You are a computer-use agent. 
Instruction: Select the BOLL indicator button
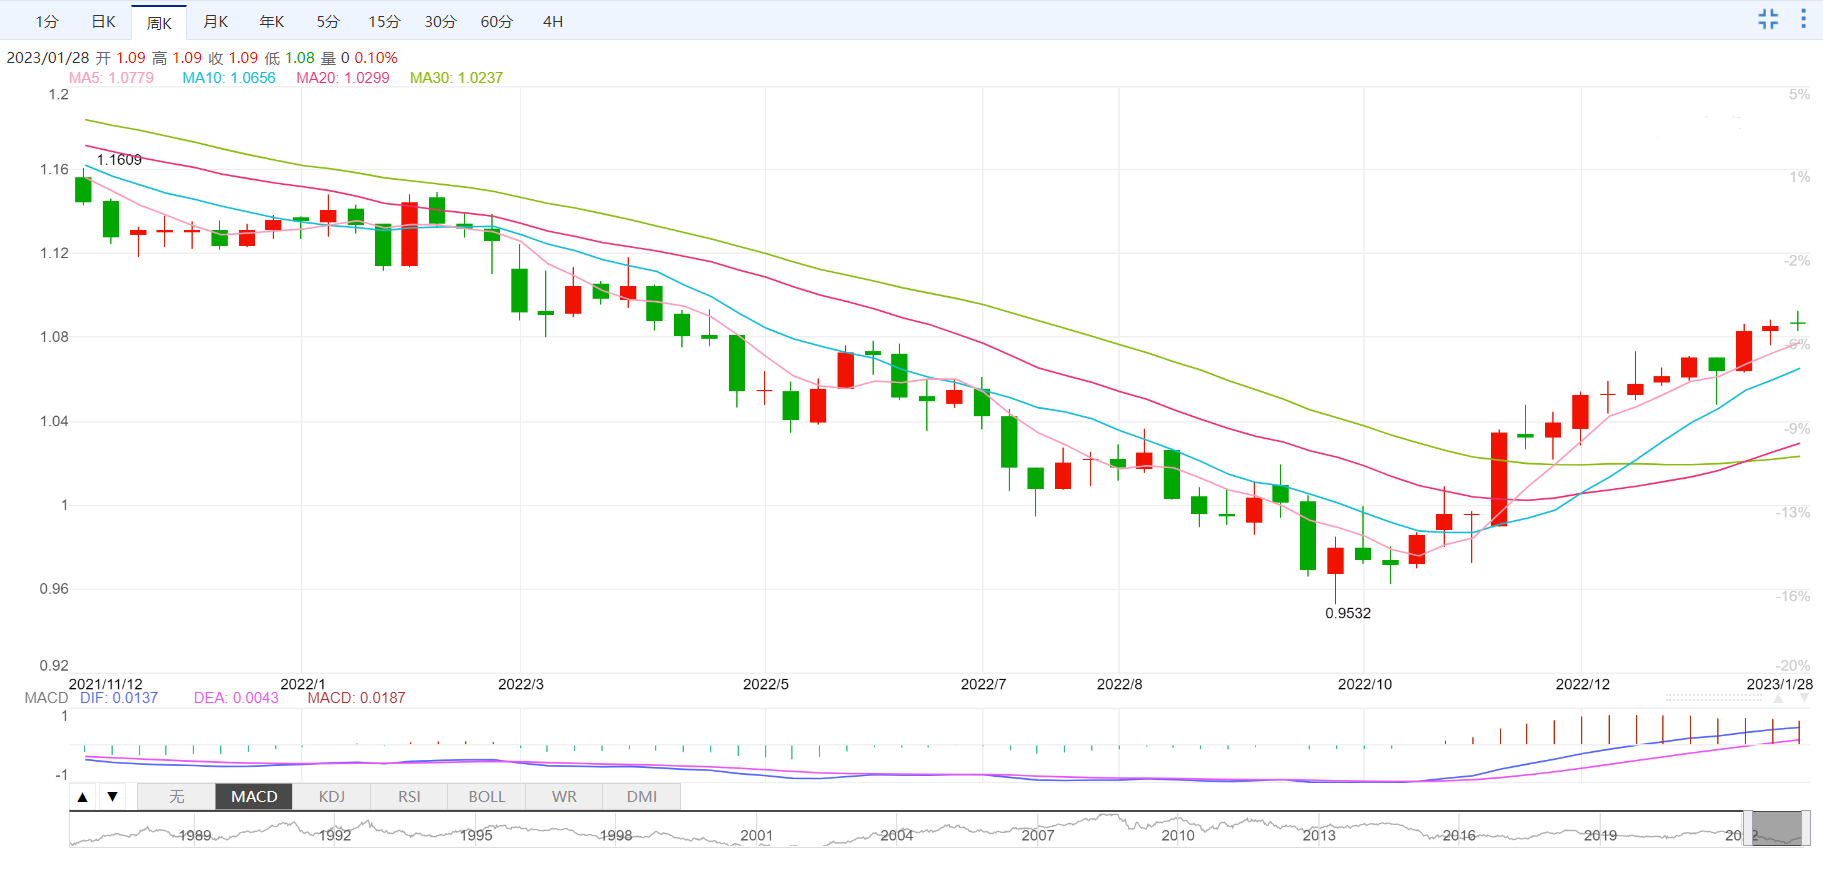coord(487,797)
